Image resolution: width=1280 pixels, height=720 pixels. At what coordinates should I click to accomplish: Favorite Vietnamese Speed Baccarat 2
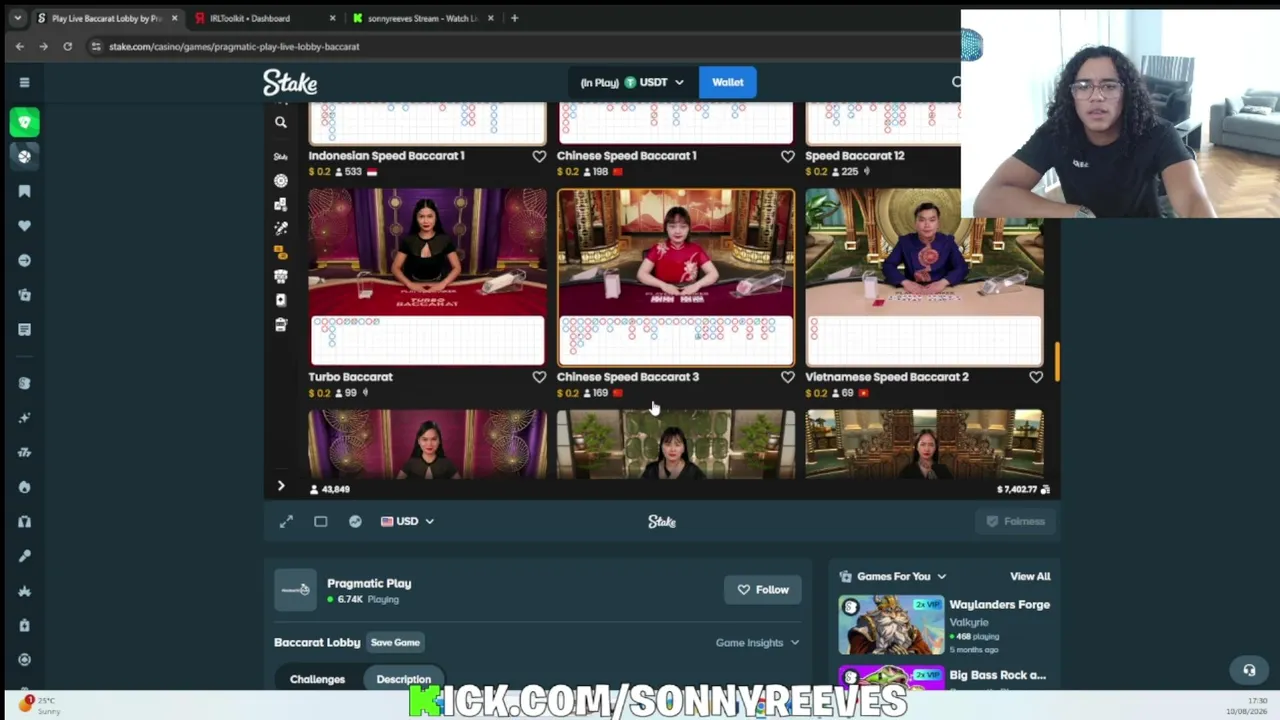point(1036,377)
